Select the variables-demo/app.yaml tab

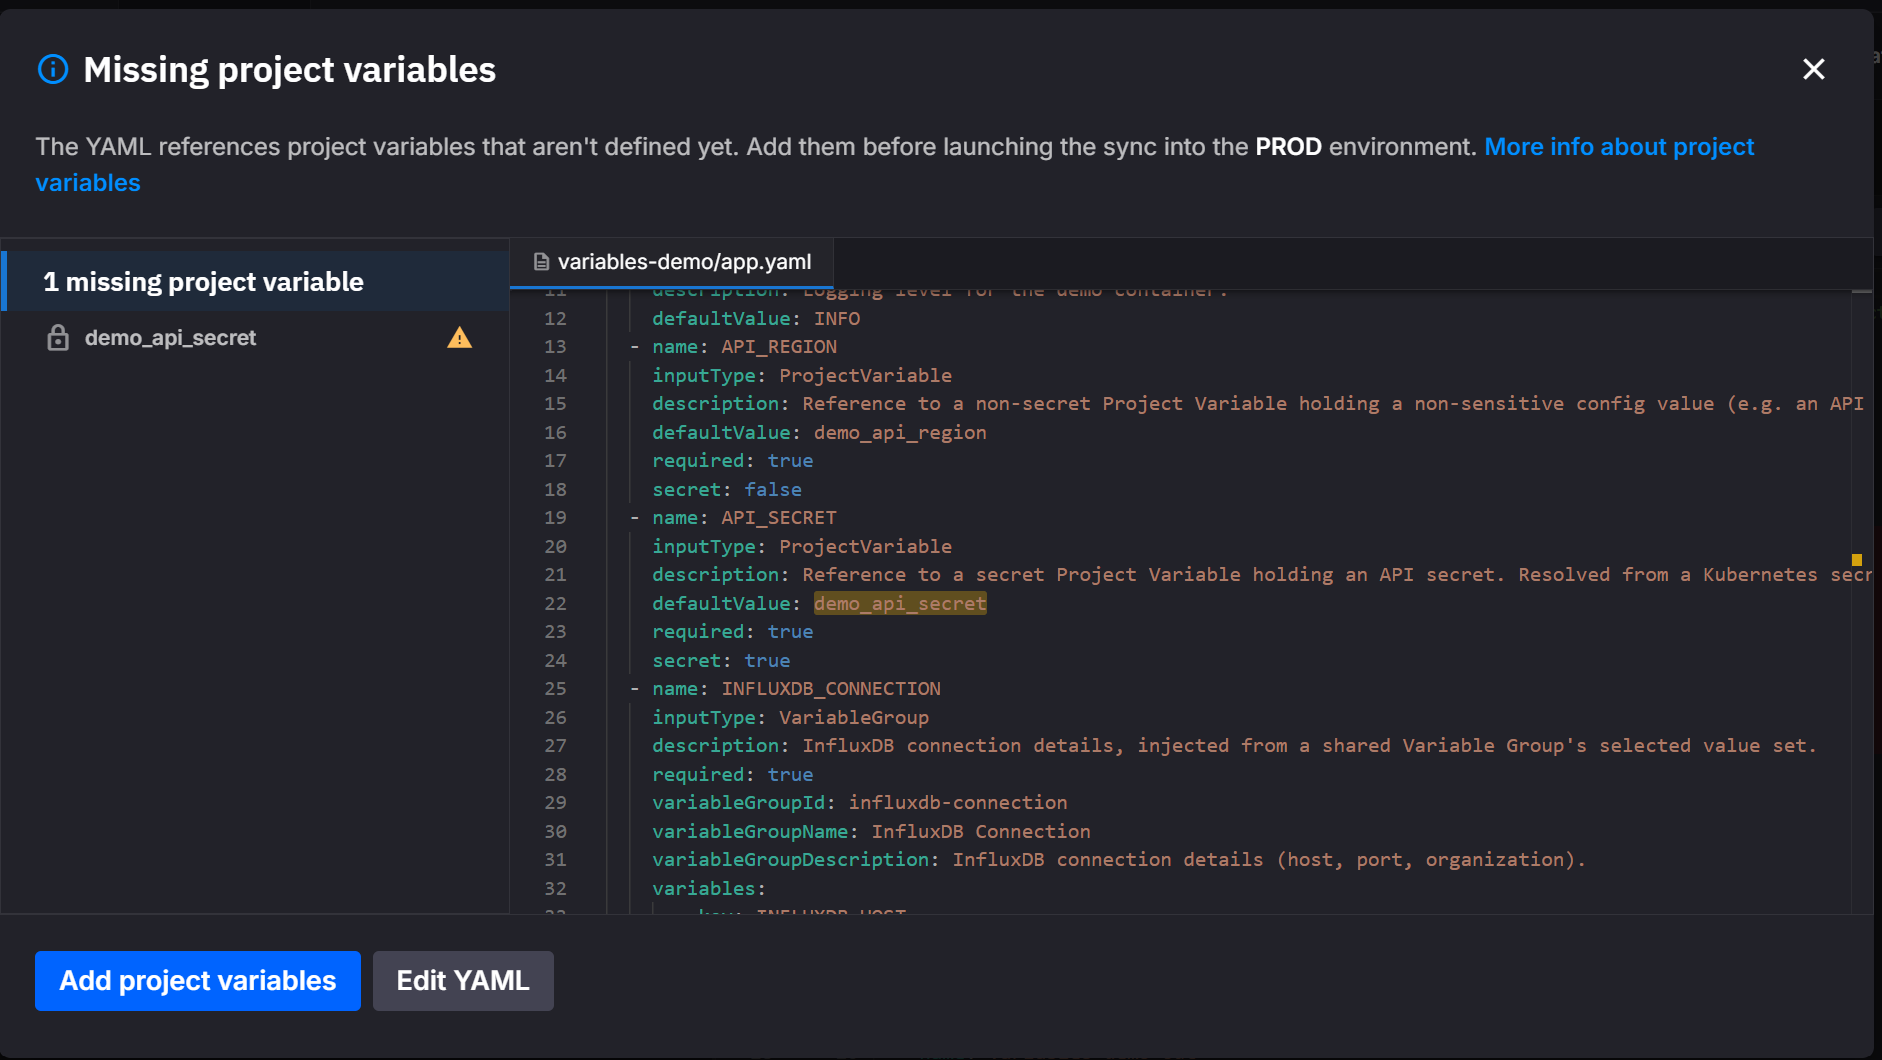pos(672,262)
